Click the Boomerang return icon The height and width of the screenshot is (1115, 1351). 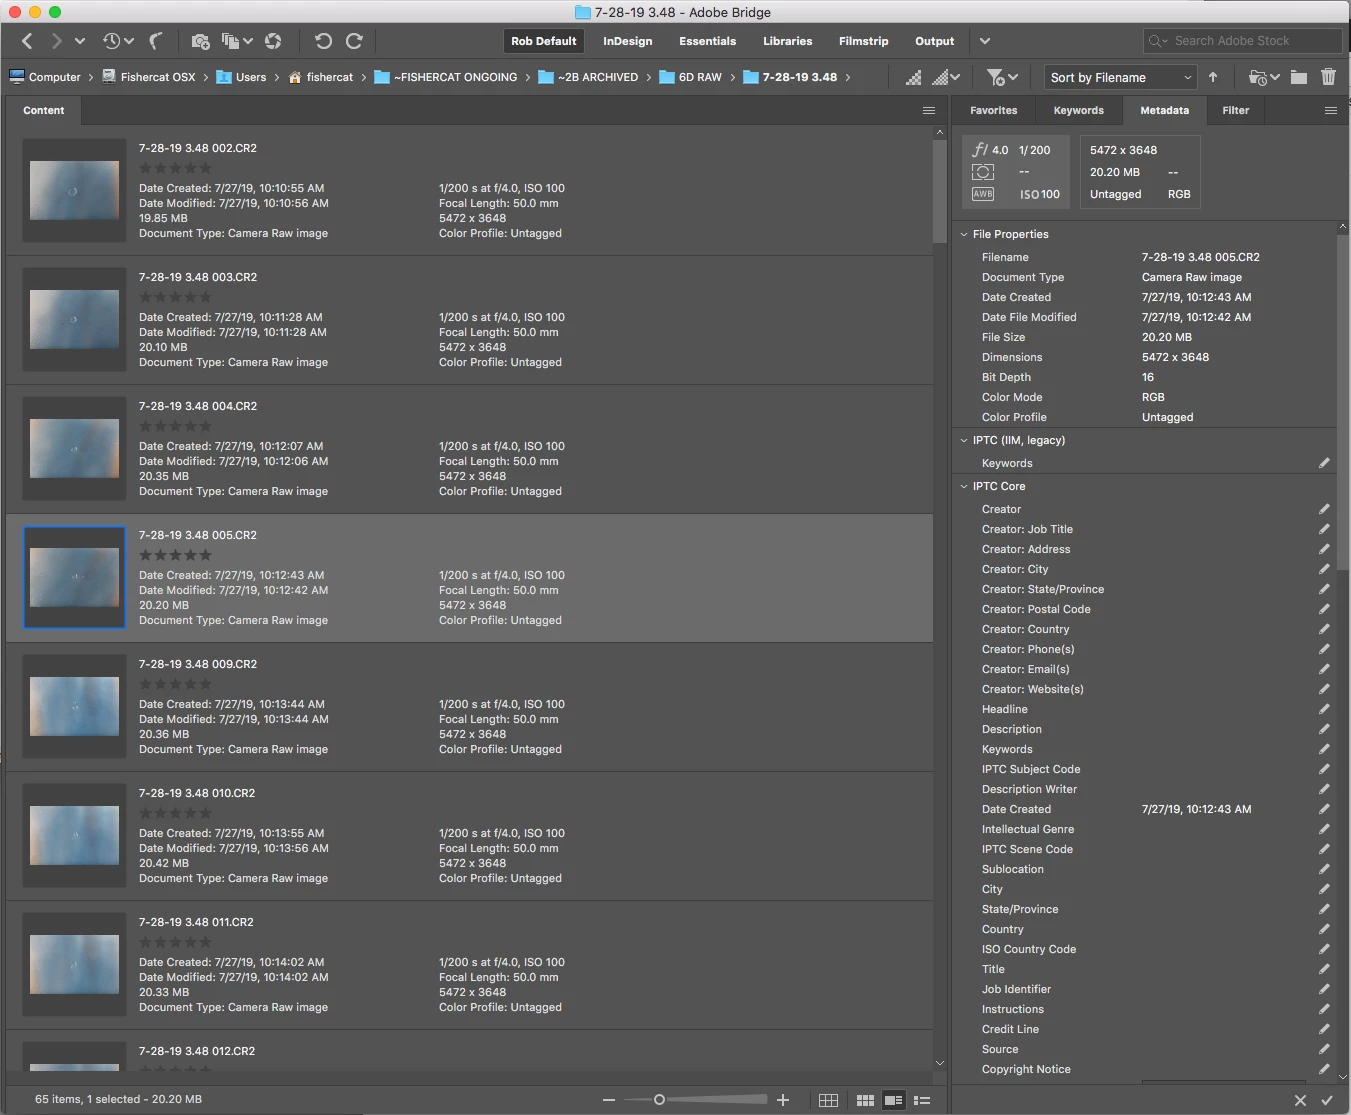156,41
